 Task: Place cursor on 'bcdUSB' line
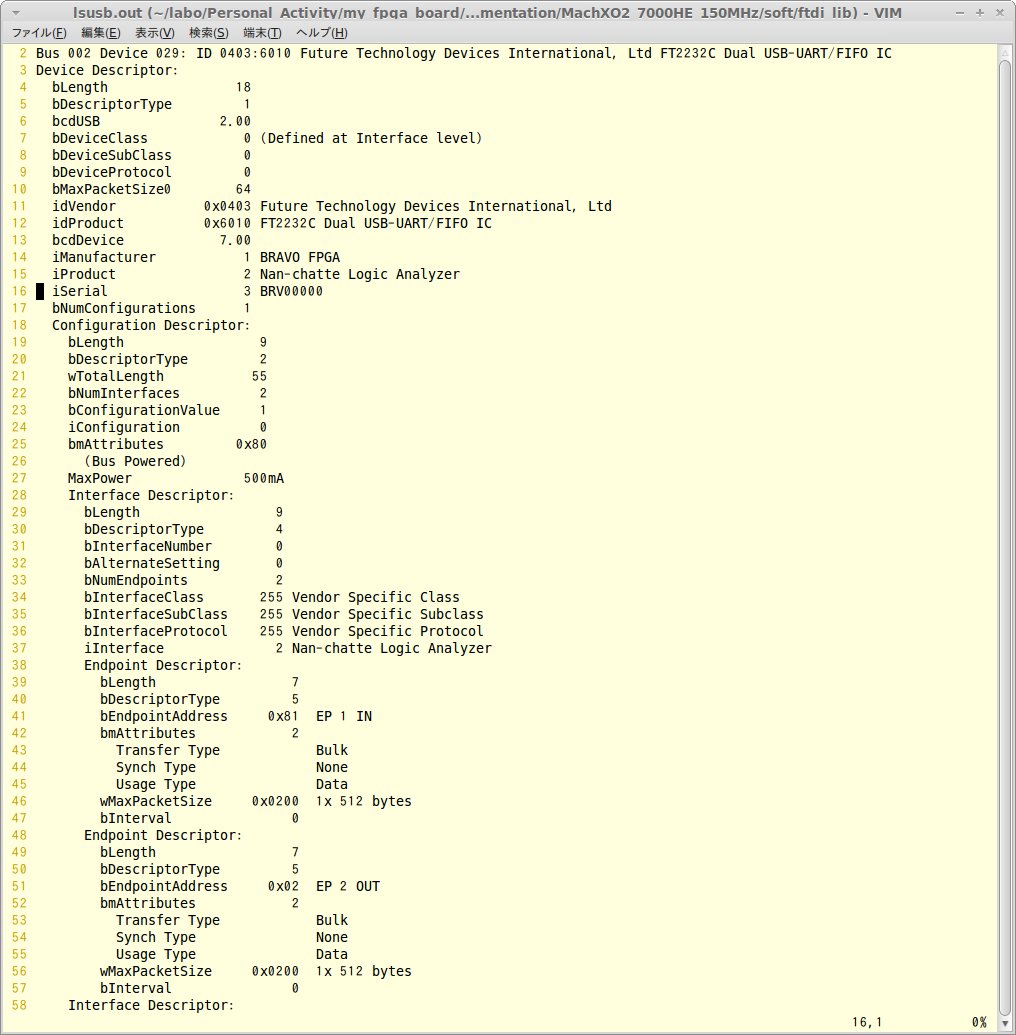coord(77,121)
